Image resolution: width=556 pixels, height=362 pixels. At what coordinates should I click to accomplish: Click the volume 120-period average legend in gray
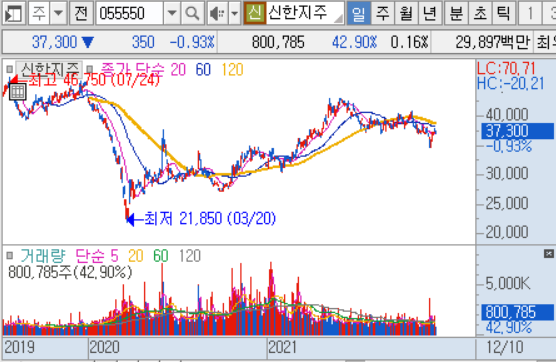point(190,256)
